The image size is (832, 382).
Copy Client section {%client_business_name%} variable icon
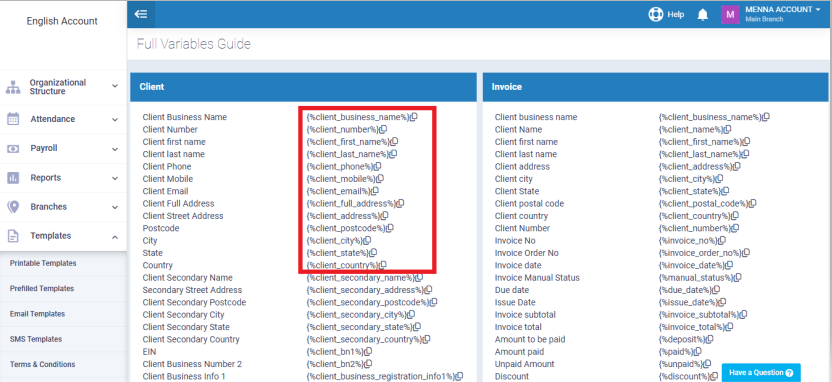(x=414, y=117)
